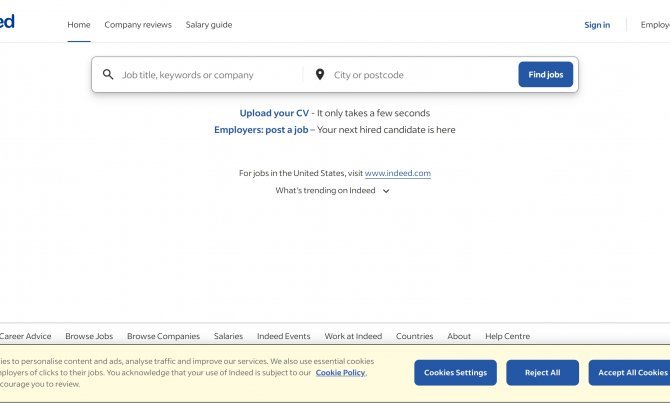Image resolution: width=670 pixels, height=403 pixels.
Task: Open Countries footer link
Action: [x=414, y=336]
